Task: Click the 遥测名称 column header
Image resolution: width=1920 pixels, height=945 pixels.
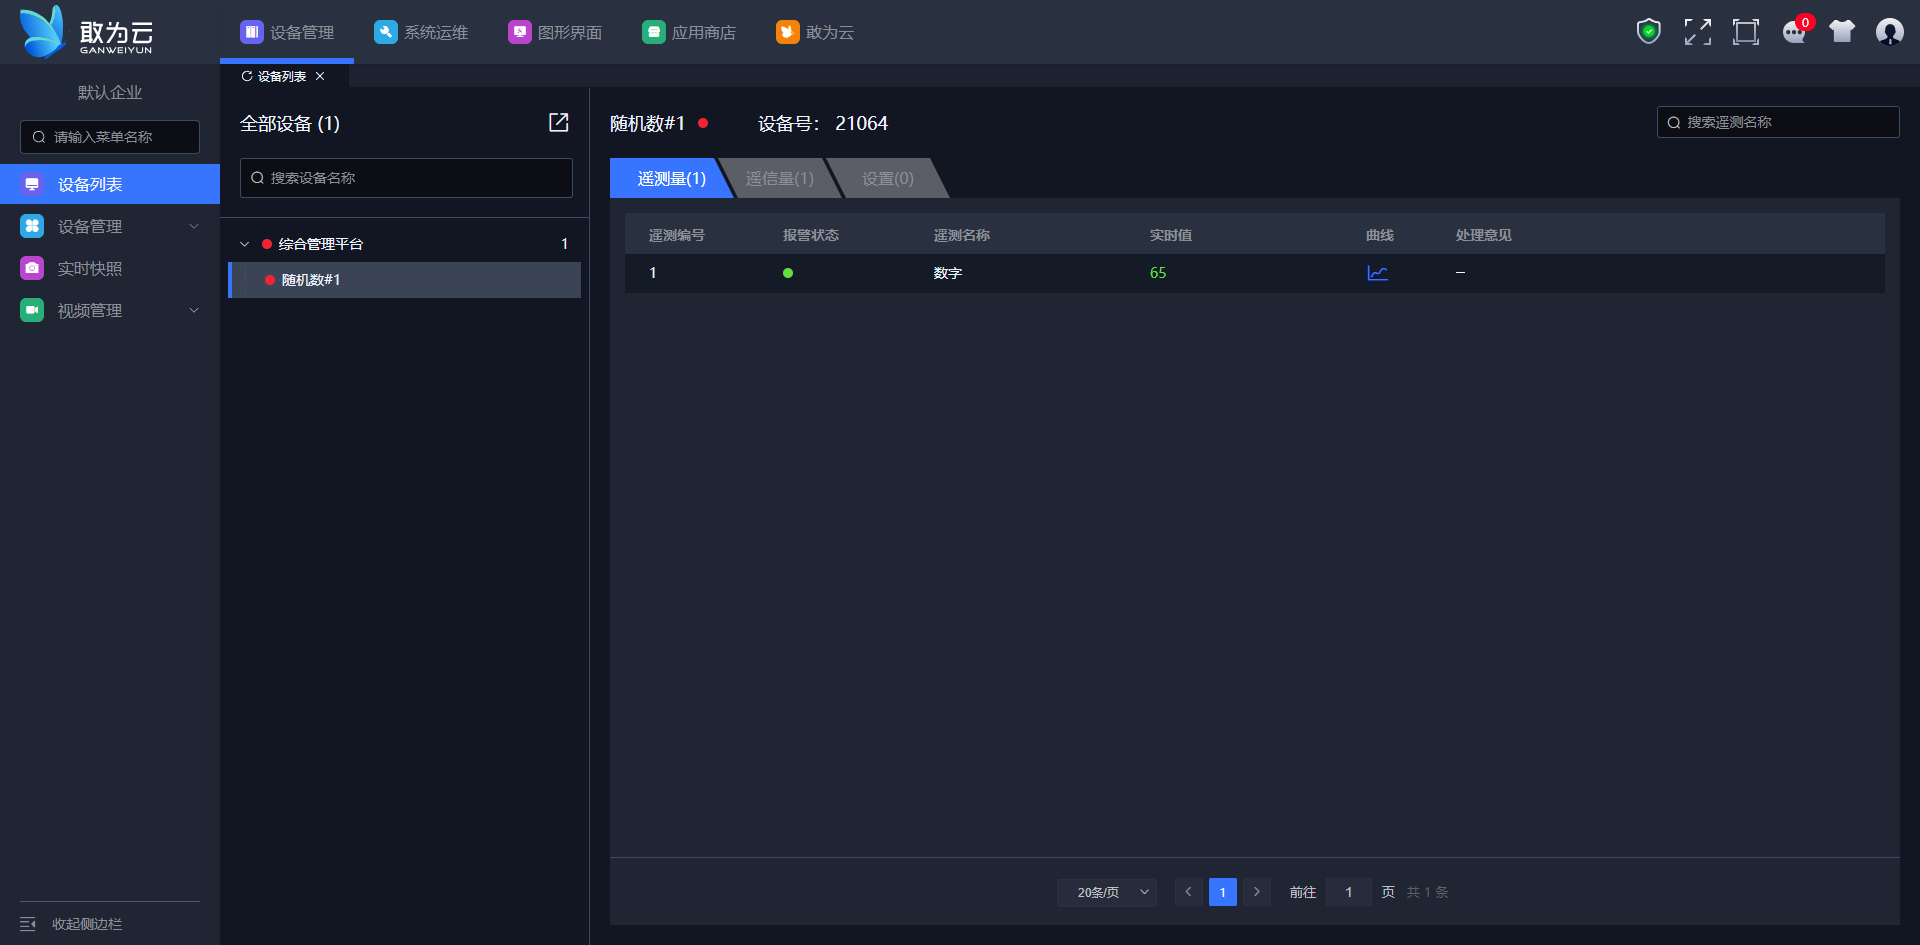Action: (962, 235)
